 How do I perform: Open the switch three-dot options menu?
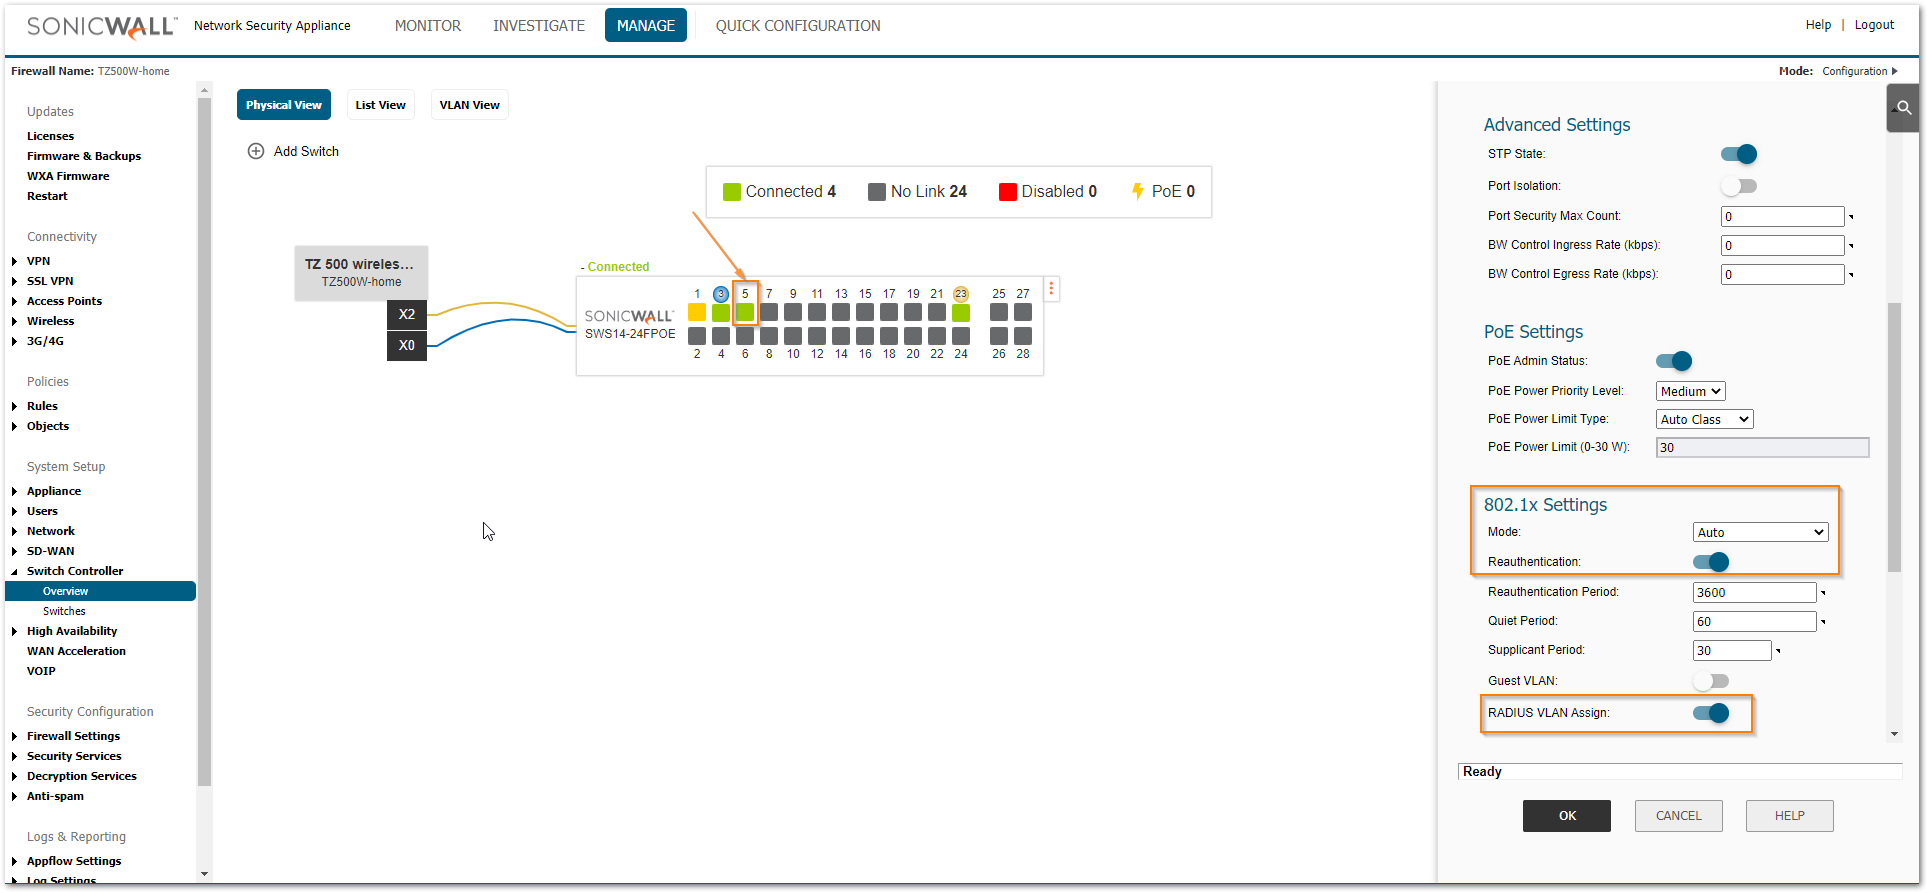1051,289
